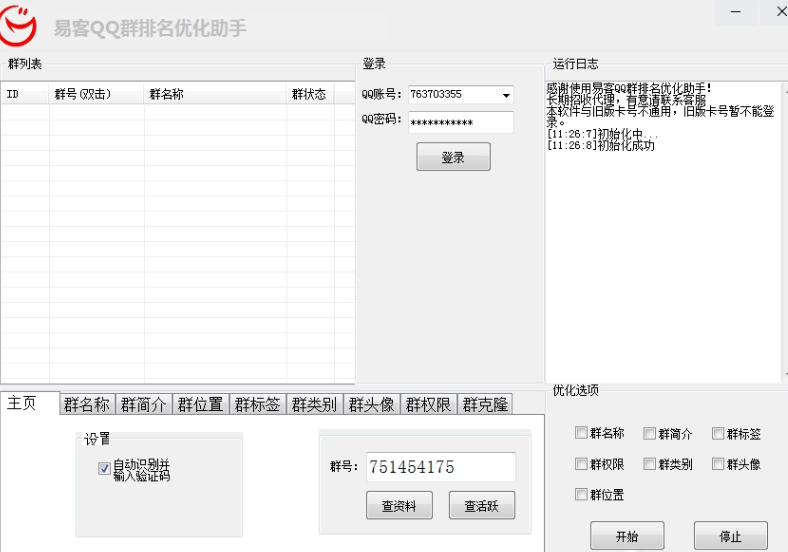This screenshot has height=552, width=788.
Task: Enable the 群简介 optimization checkbox
Action: click(x=649, y=433)
